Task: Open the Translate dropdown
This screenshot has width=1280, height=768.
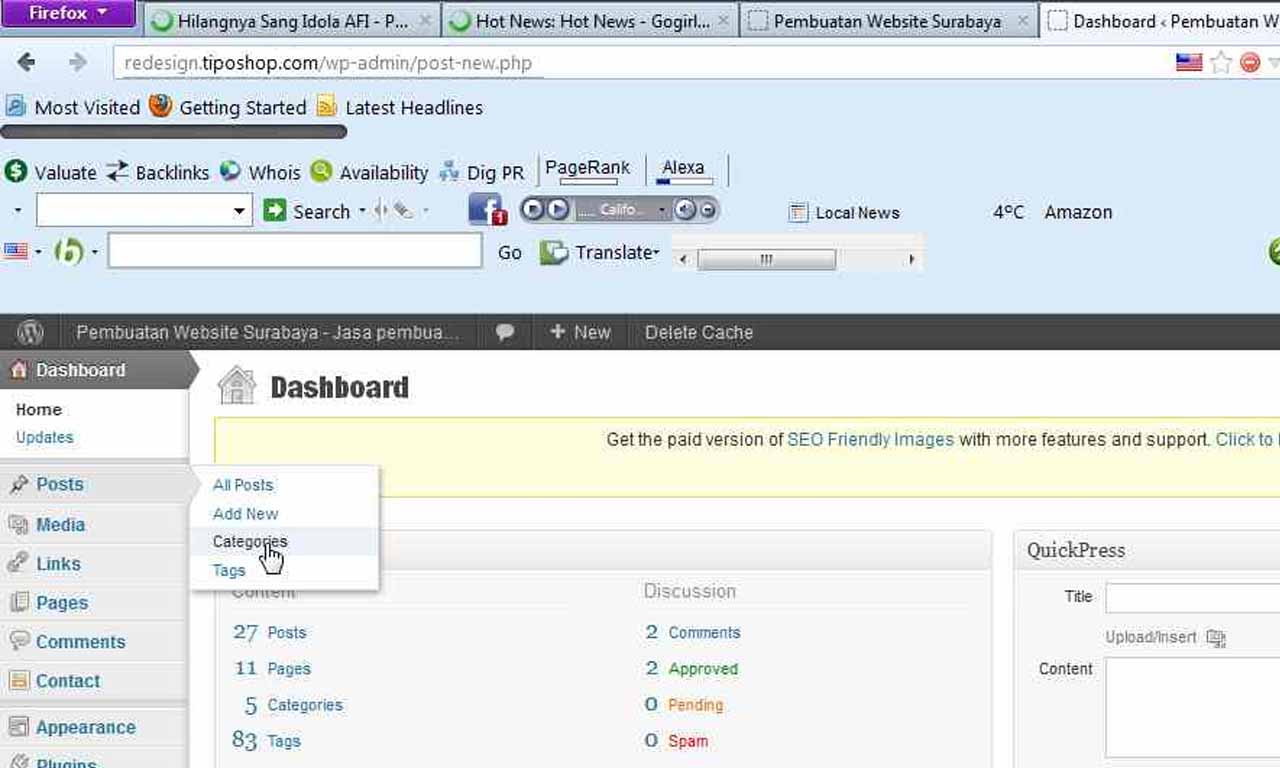Action: (600, 253)
